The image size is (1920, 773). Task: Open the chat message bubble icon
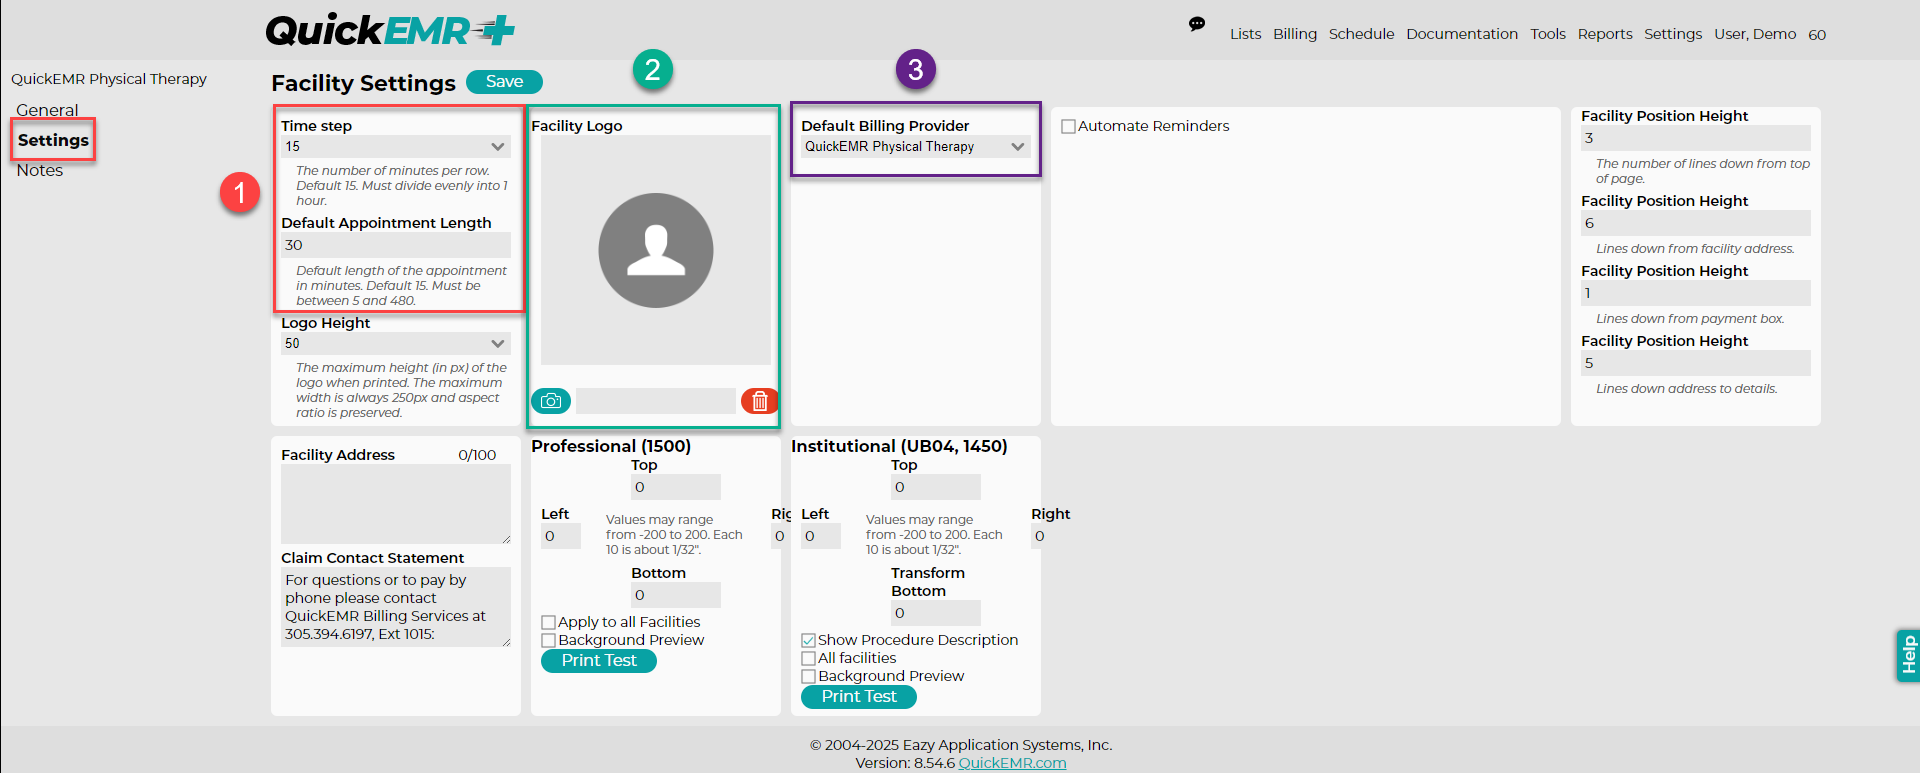coord(1197,24)
